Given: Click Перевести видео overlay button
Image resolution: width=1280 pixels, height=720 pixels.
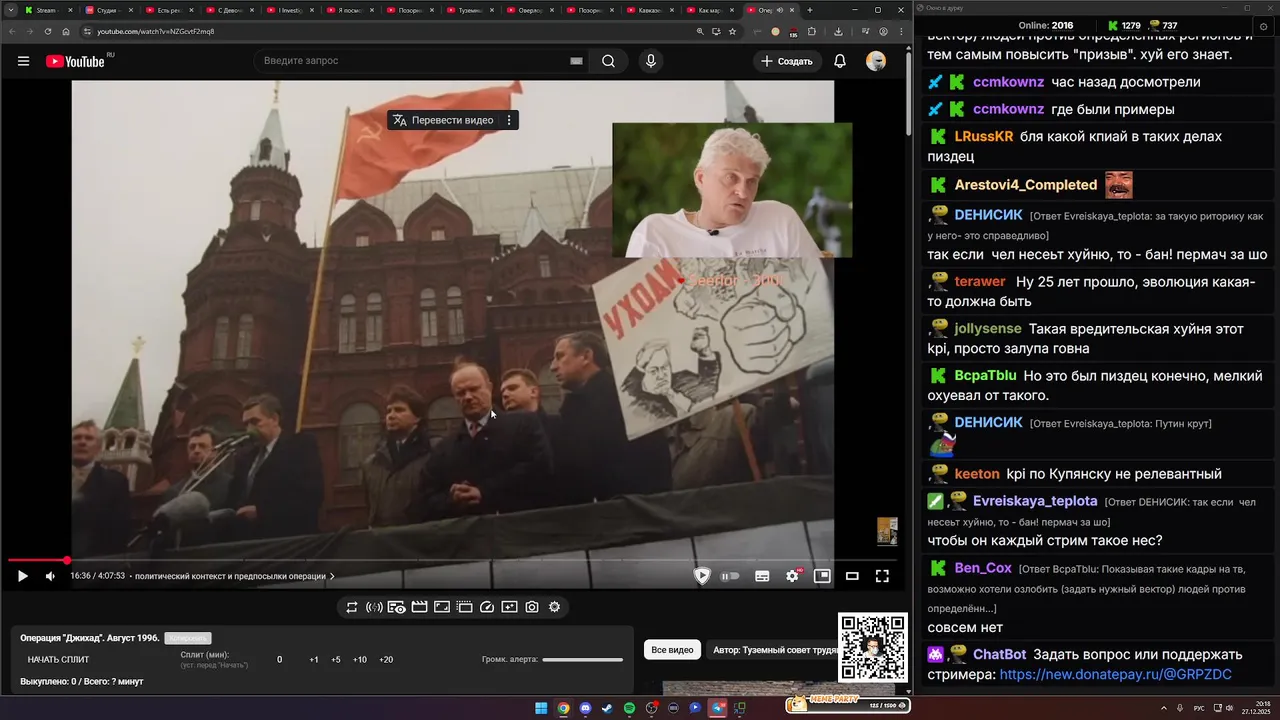Looking at the screenshot, I should (443, 120).
